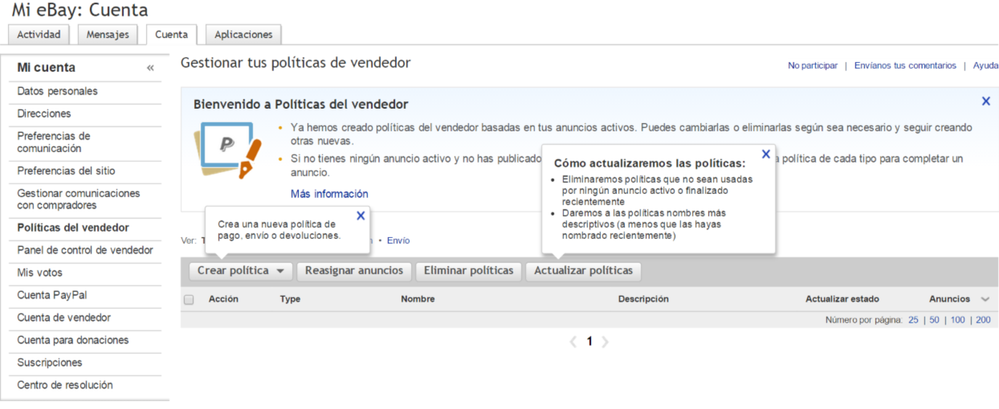Open Envíanos tus comentarios link

click(905, 66)
